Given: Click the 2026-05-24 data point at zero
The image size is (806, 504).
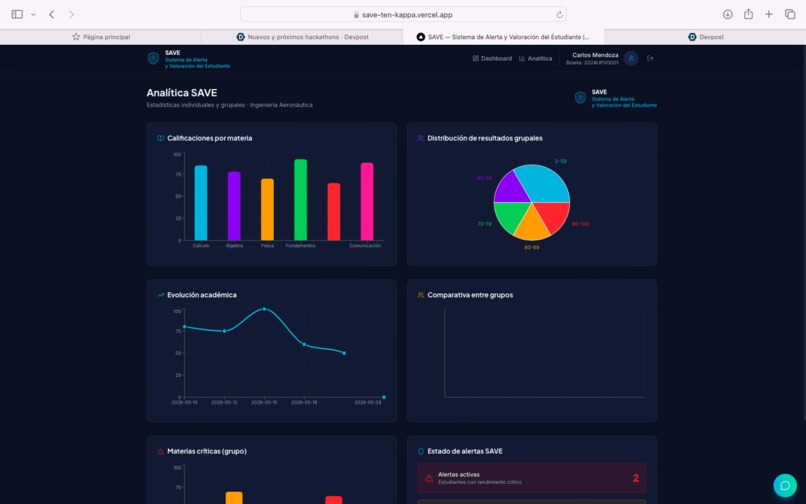Looking at the screenshot, I should (384, 397).
